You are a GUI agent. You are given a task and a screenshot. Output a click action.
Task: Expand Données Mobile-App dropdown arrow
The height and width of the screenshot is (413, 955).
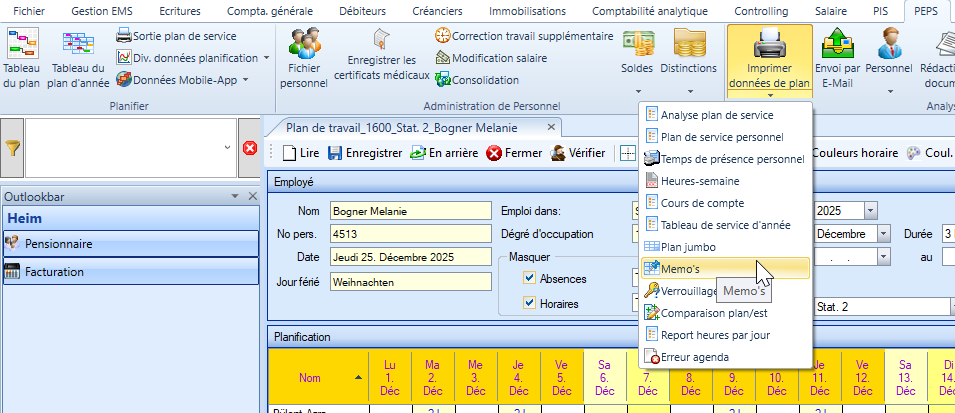[245, 80]
